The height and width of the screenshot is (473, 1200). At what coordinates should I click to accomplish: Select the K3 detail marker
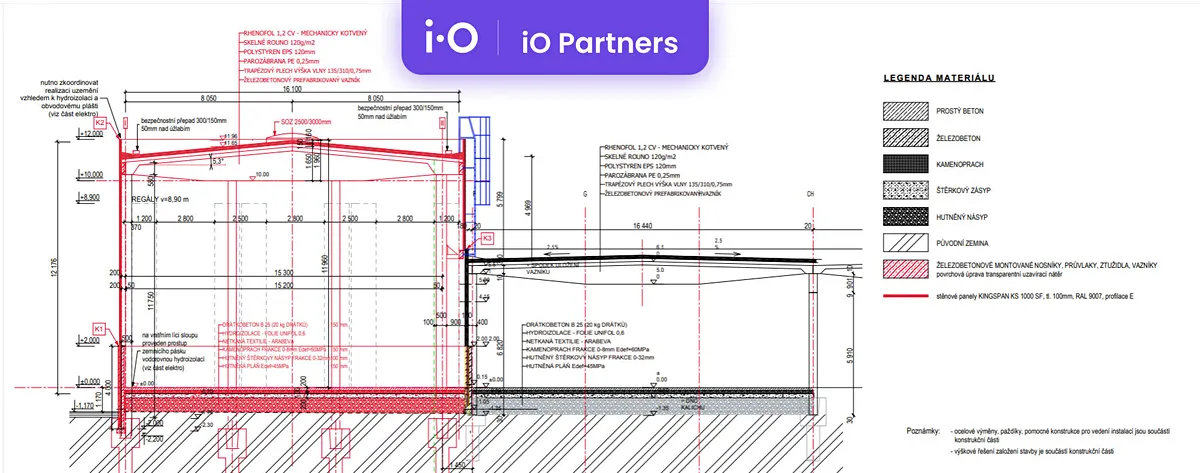coord(487,238)
